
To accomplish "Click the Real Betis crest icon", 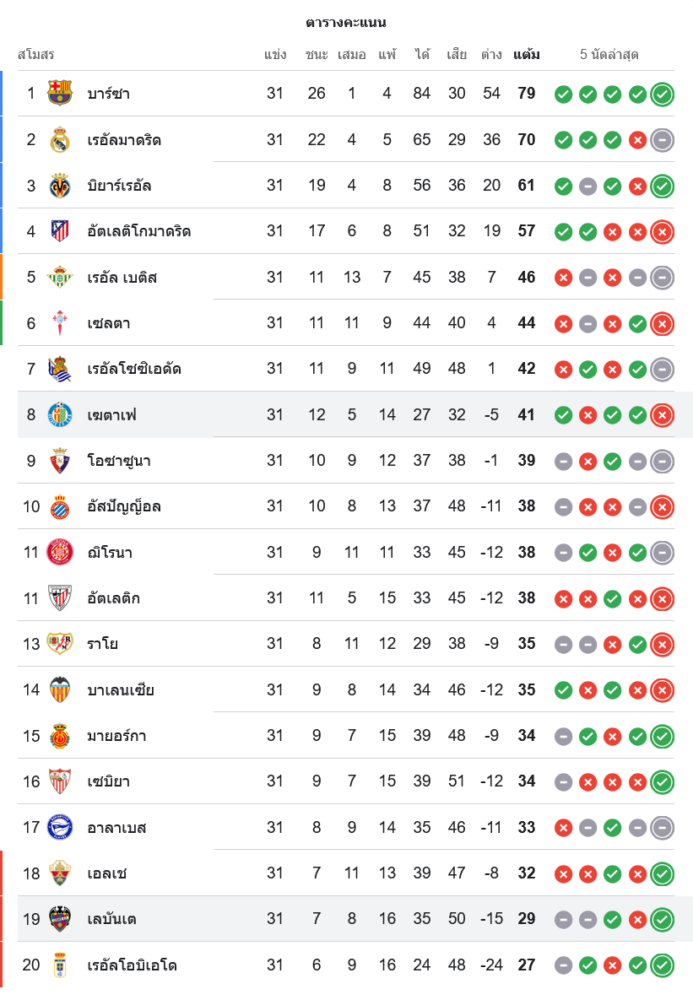I will pyautogui.click(x=60, y=278).
